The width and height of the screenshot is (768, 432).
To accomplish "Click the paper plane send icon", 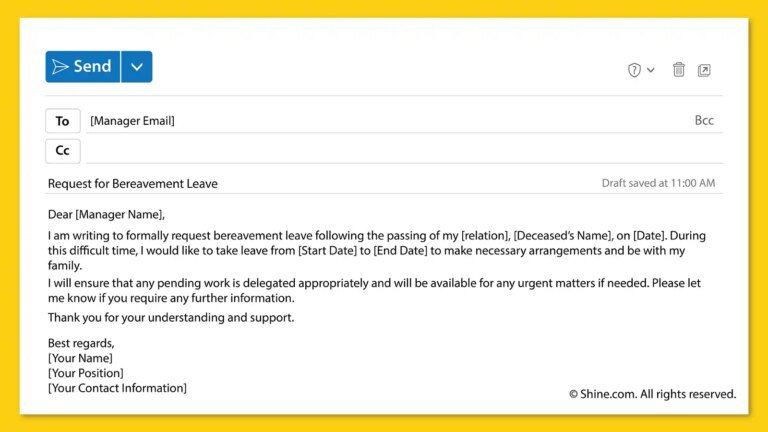I will (x=61, y=67).
